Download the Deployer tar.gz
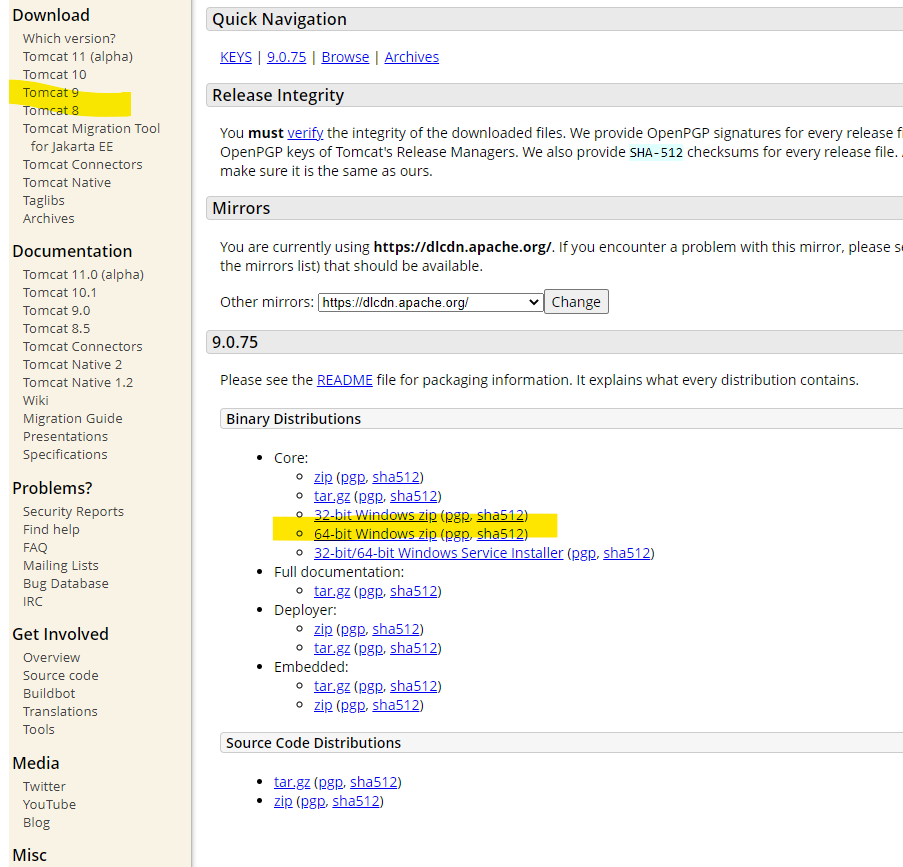The image size is (903, 867). 332,648
